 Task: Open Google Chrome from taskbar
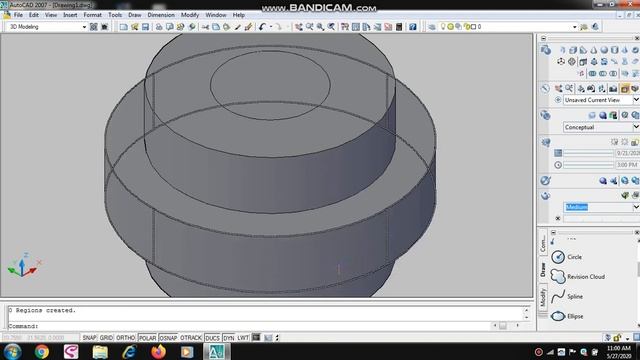point(42,351)
